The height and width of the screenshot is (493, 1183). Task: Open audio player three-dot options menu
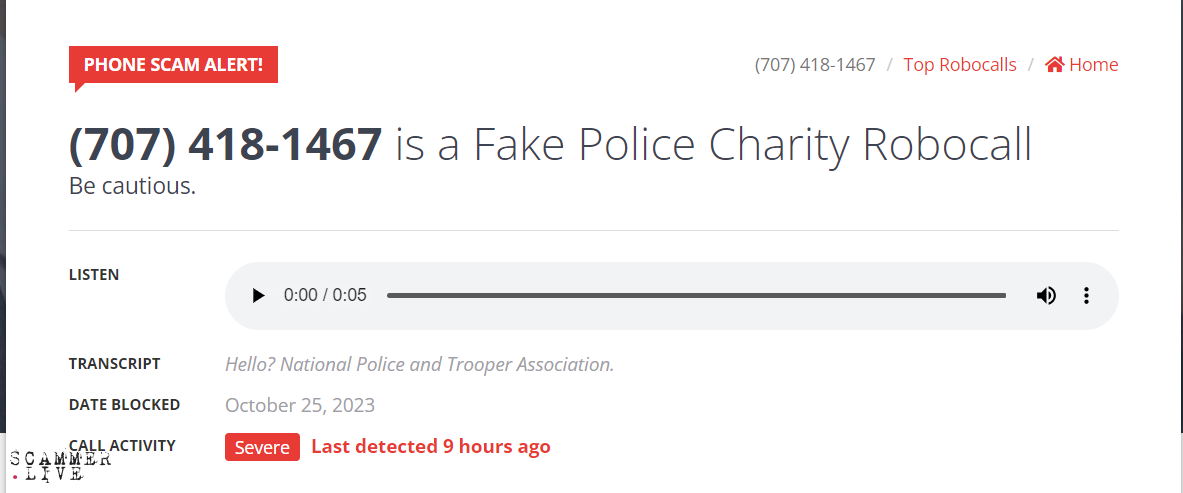pos(1086,296)
